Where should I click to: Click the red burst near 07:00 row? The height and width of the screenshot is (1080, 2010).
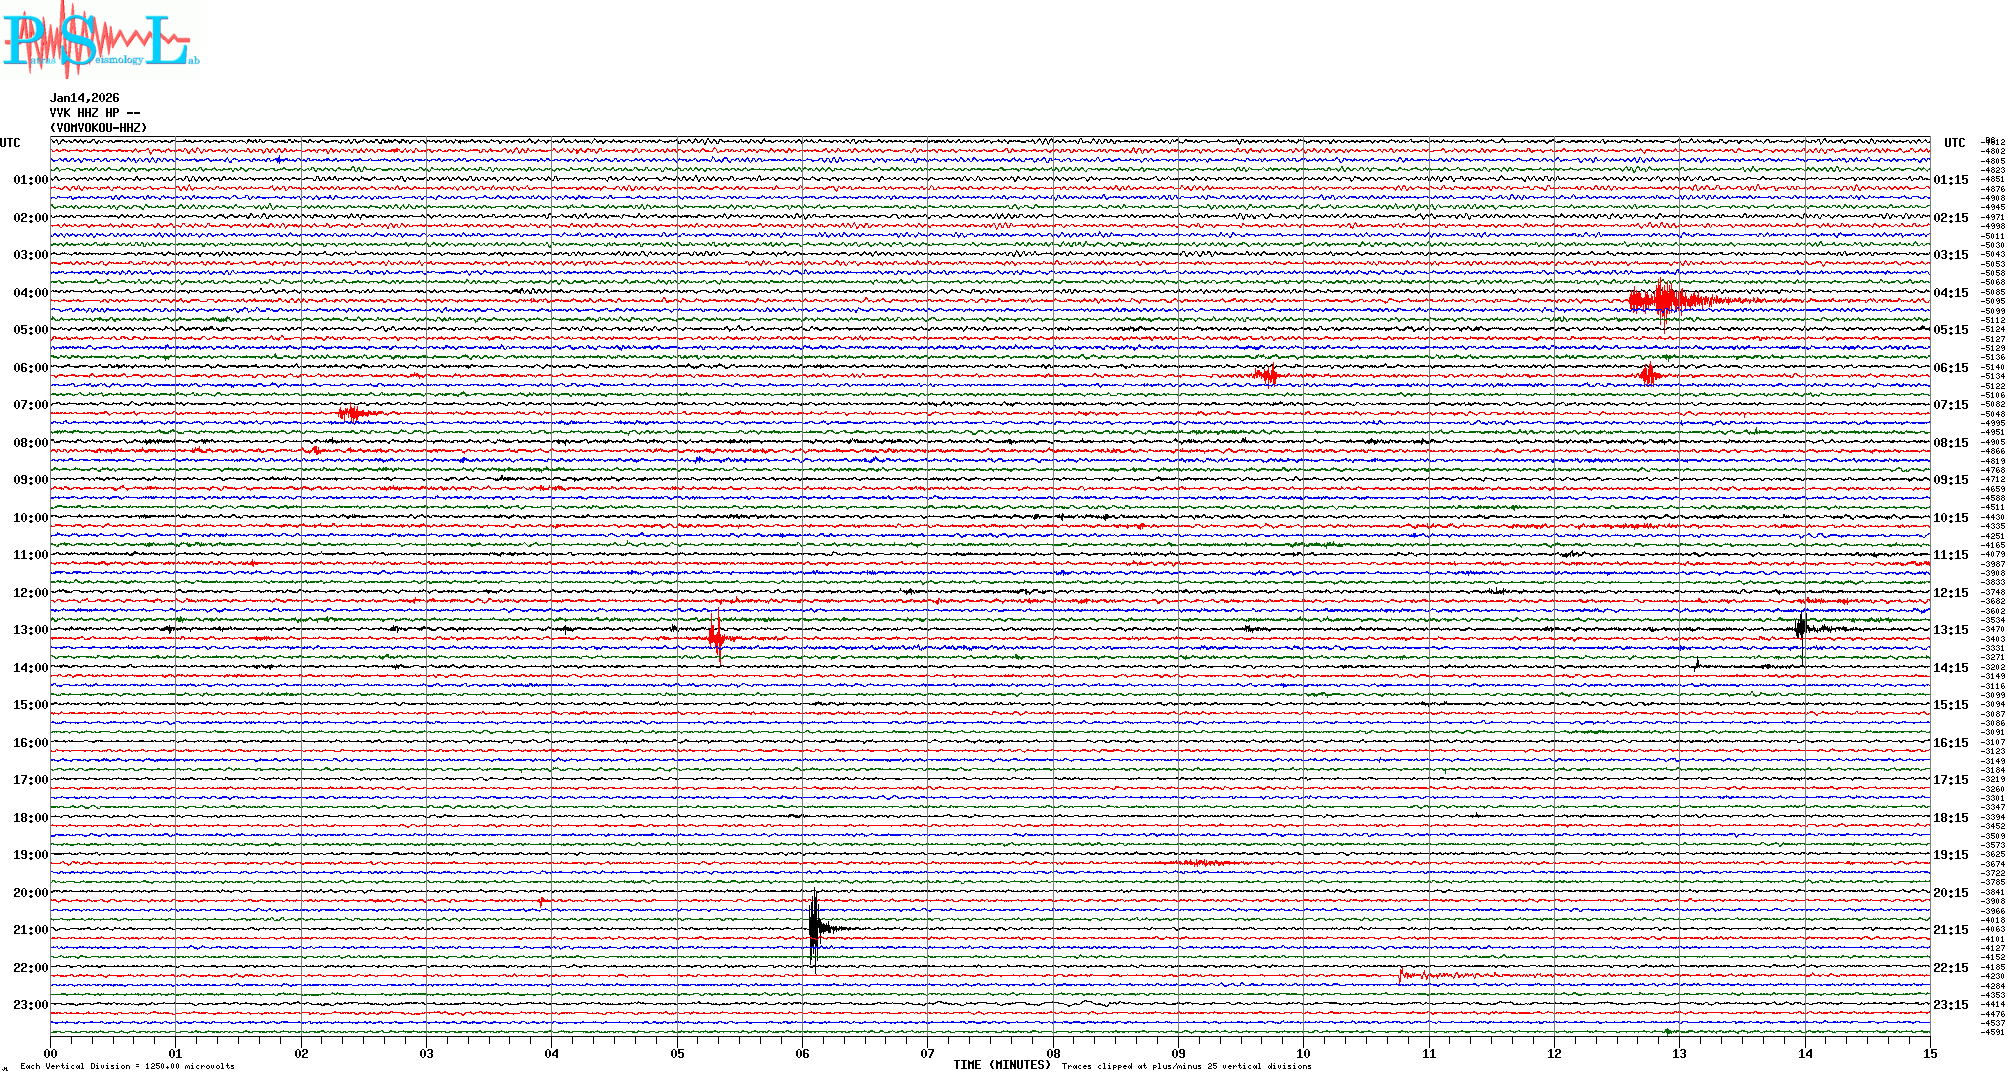coord(352,413)
